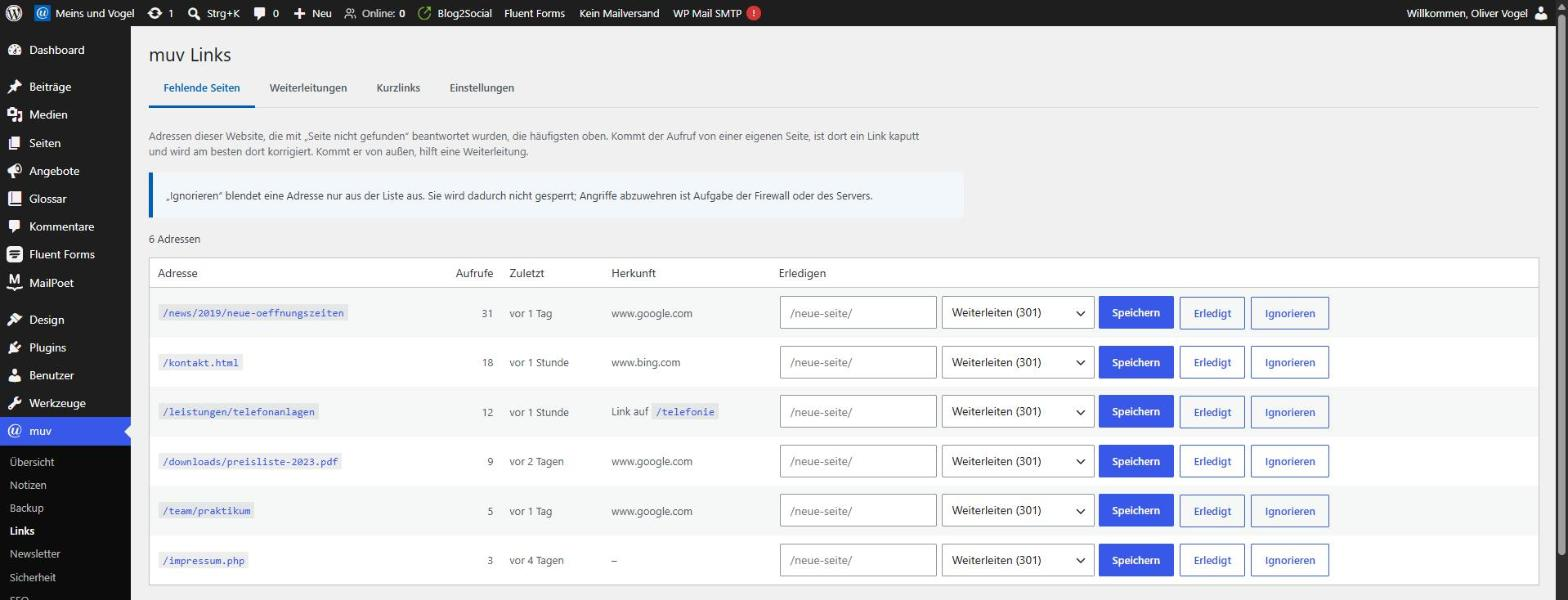This screenshot has width=1568, height=600.
Task: Click the Blog2Social icon
Action: (x=424, y=13)
